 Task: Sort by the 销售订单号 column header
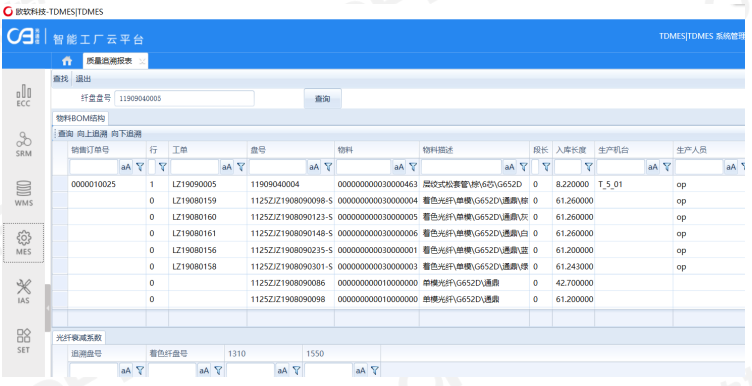(x=106, y=150)
